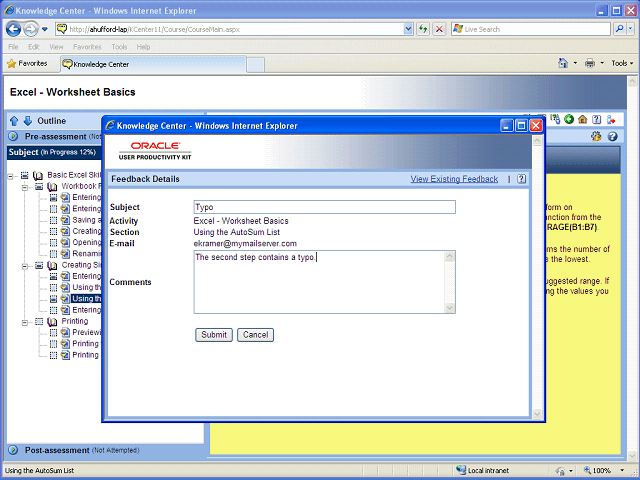Click feedback dialog scrollbar down arrow

(x=537, y=414)
